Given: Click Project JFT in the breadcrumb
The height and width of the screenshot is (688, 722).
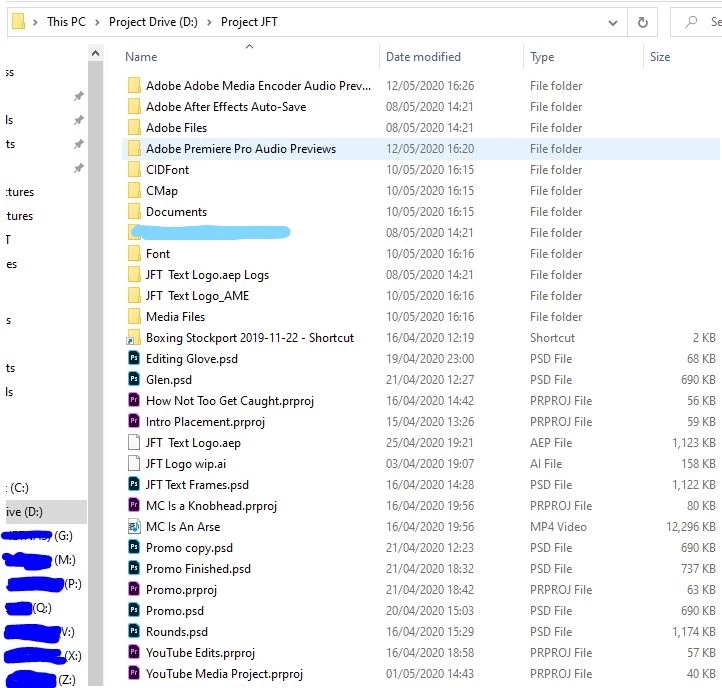Looking at the screenshot, I should [x=249, y=22].
